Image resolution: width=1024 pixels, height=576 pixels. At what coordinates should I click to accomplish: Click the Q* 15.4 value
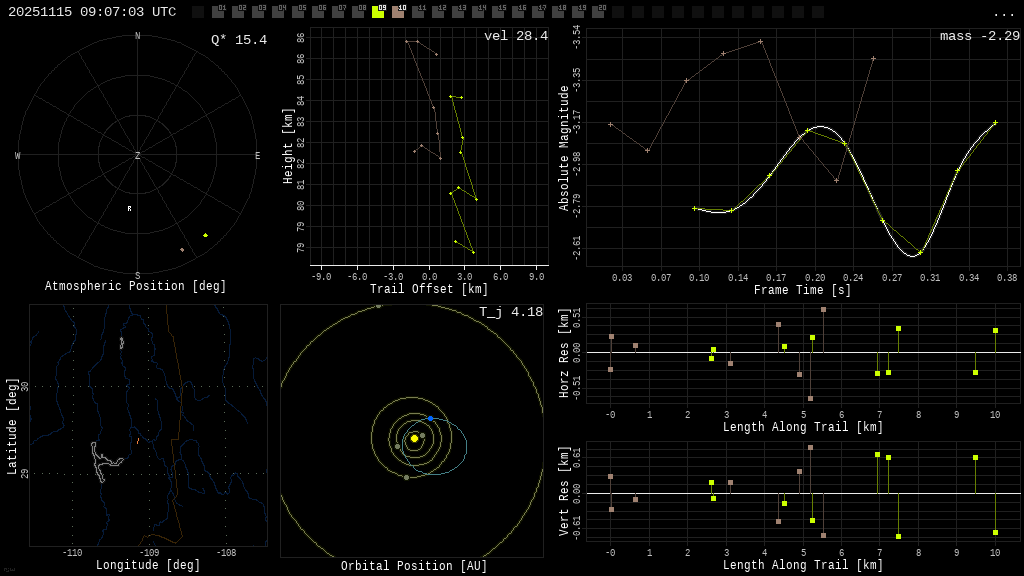(x=239, y=40)
